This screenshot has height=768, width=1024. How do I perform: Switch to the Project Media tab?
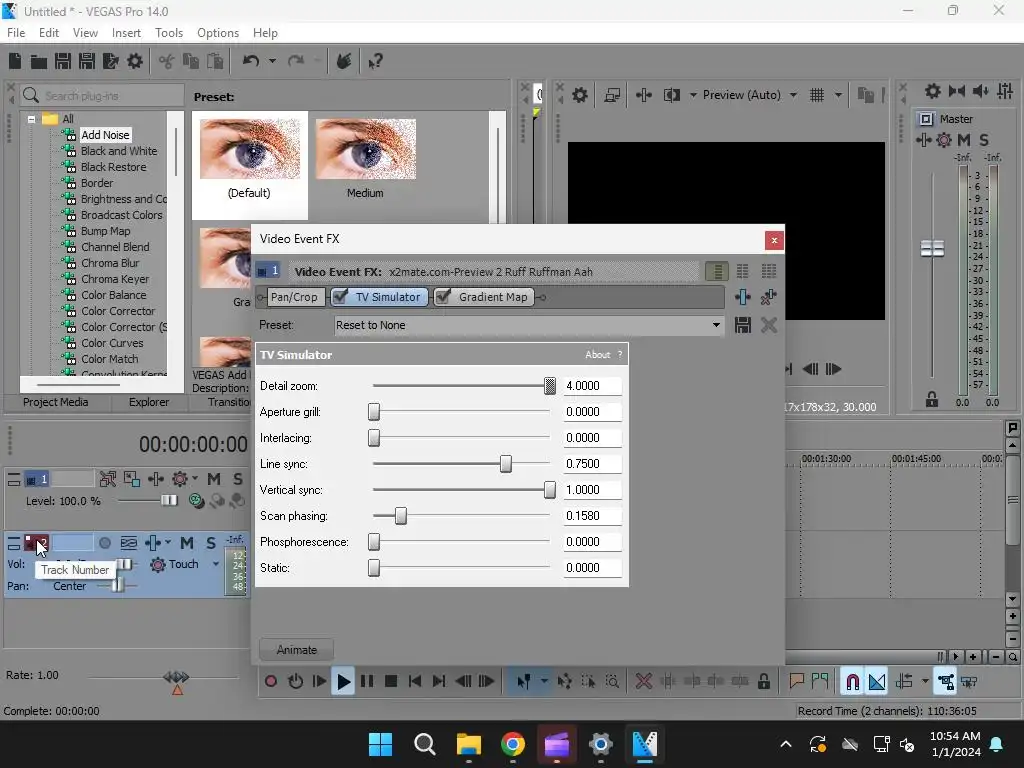[x=56, y=402]
